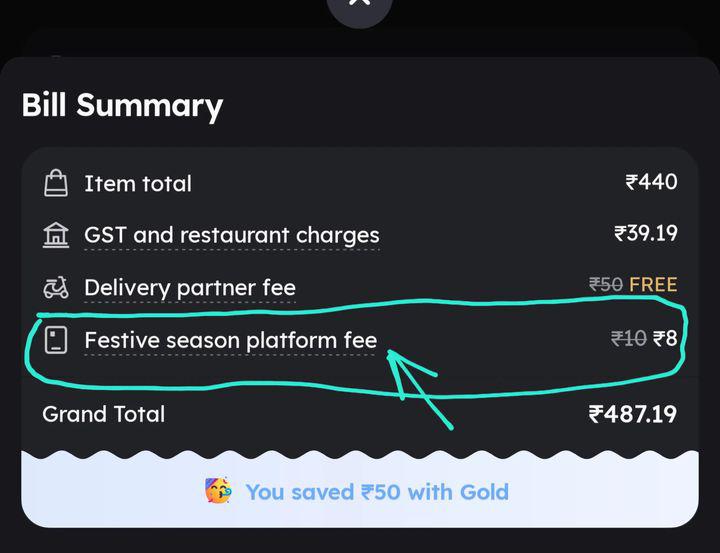Tap the struck-through ₹50 delivery fee

coord(606,285)
